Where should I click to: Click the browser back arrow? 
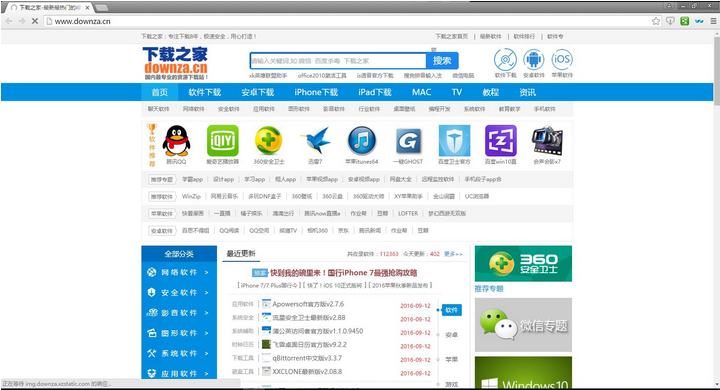[x=9, y=21]
